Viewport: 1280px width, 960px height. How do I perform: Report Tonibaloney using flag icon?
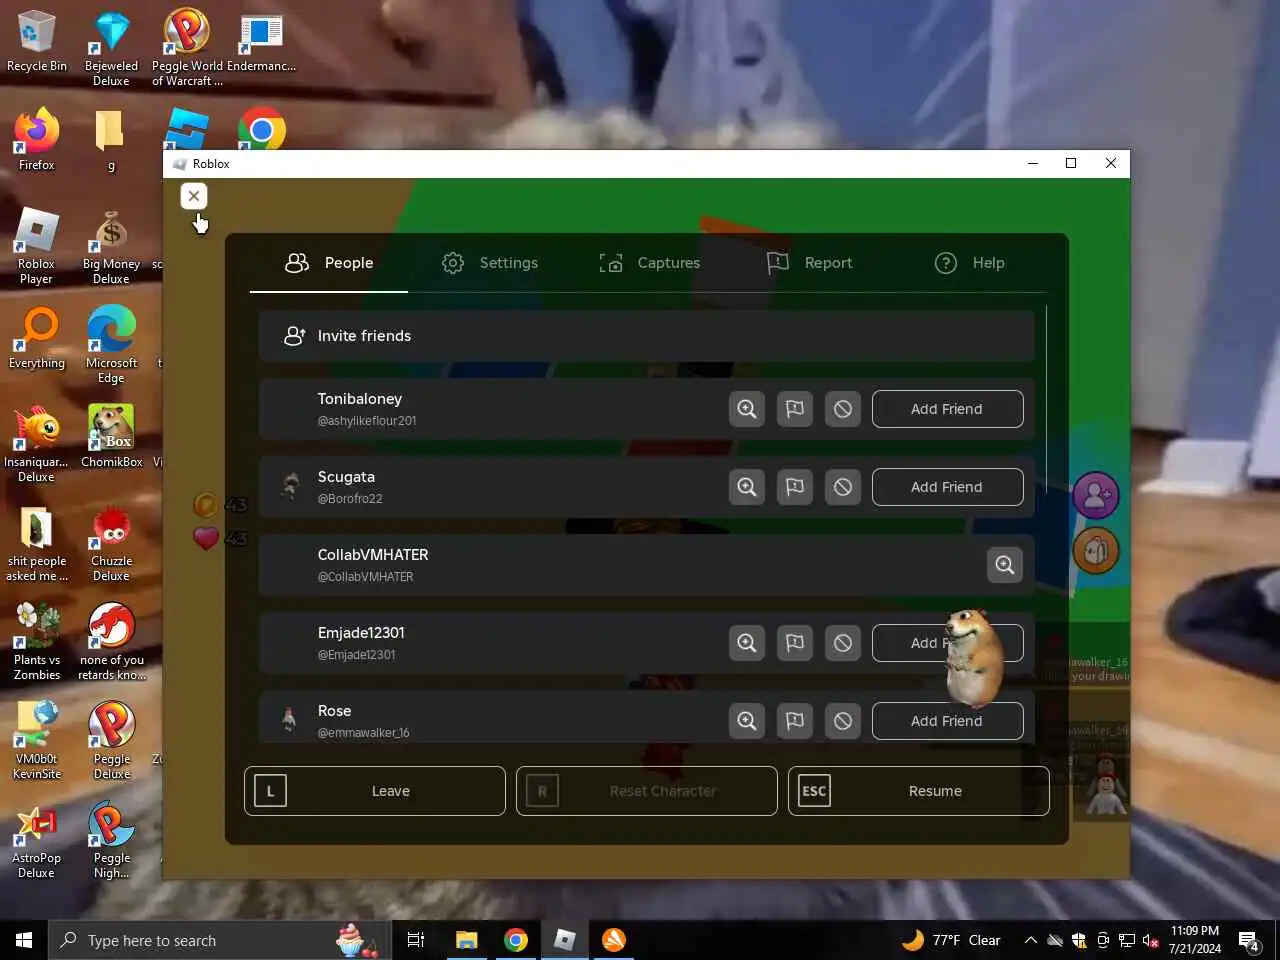(x=795, y=409)
